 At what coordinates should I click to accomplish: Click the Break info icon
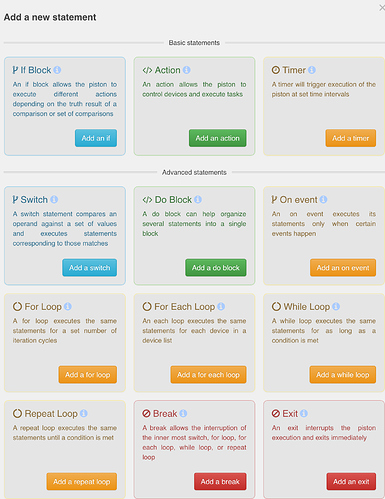click(183, 414)
